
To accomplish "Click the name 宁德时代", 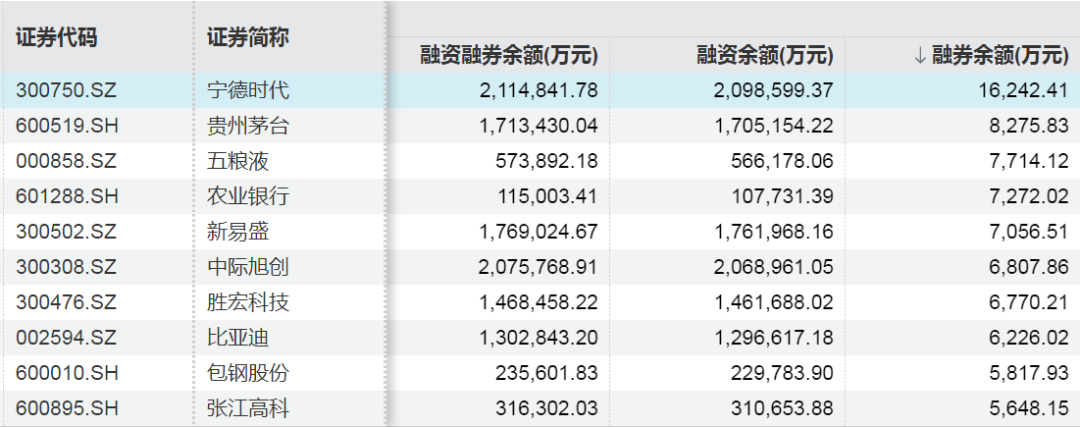I will point(248,90).
